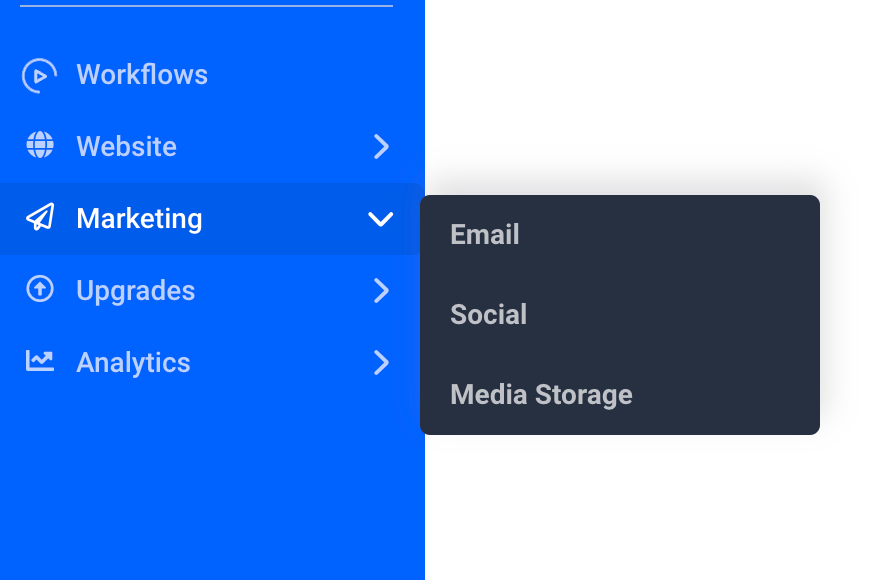Open the Workflows text label
Image resolution: width=894 pixels, height=580 pixels.
pos(142,75)
